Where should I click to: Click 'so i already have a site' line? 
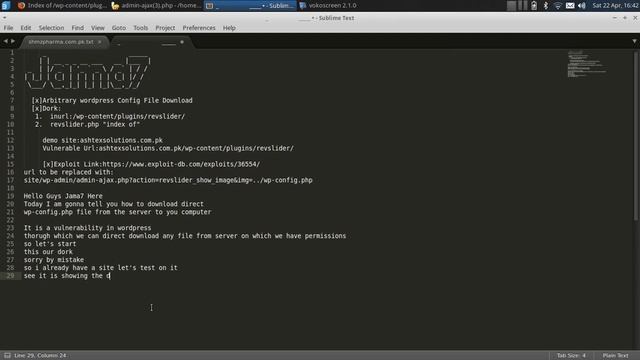[x=100, y=268]
